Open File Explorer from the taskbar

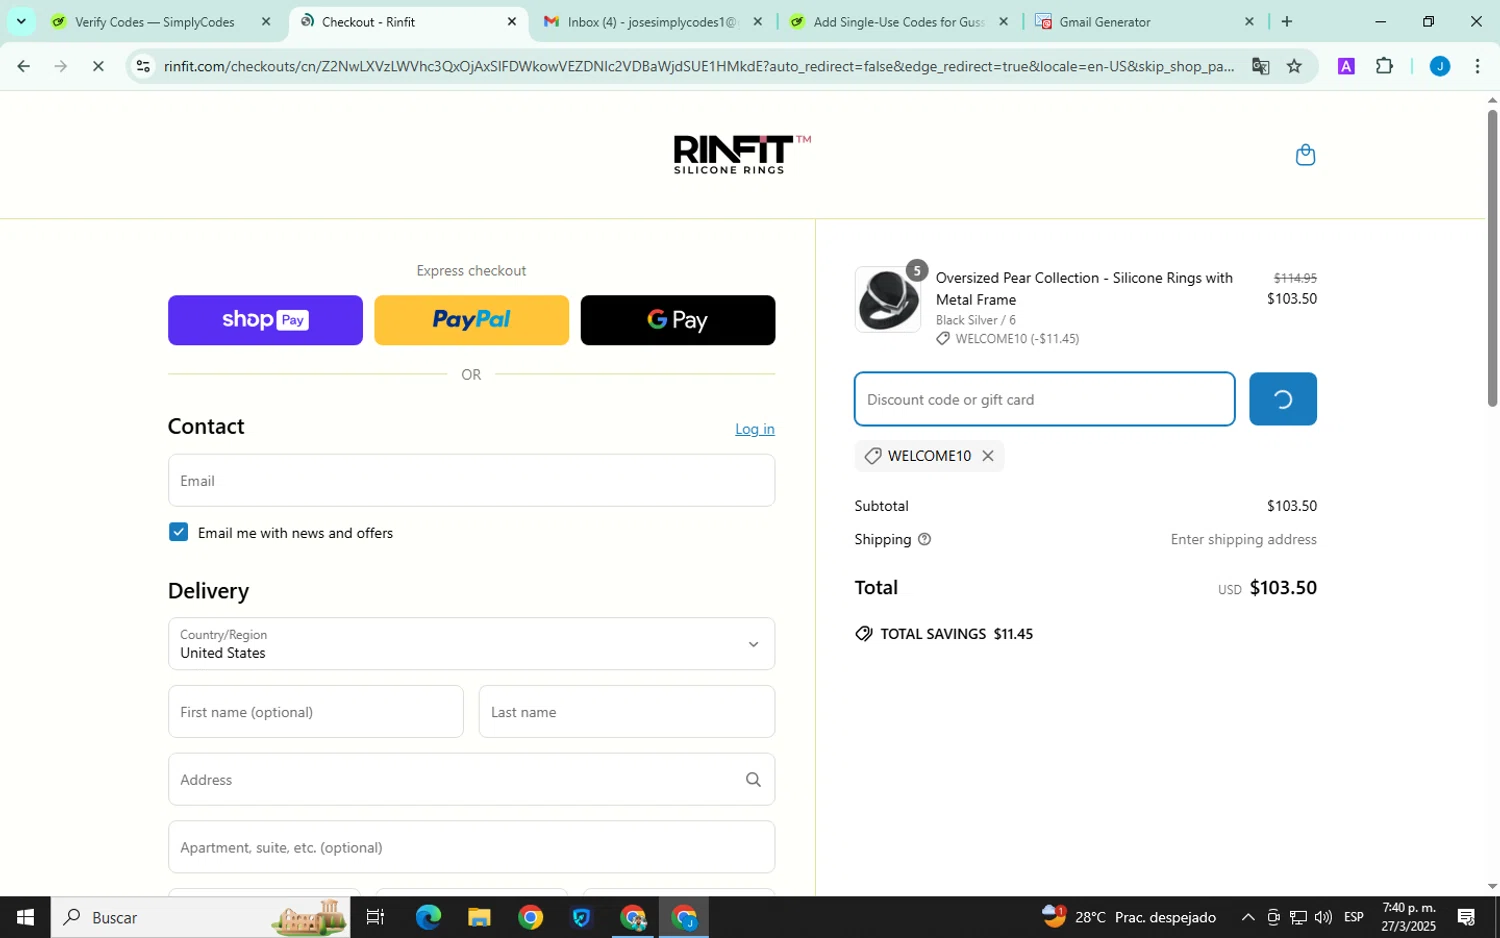[x=479, y=917]
